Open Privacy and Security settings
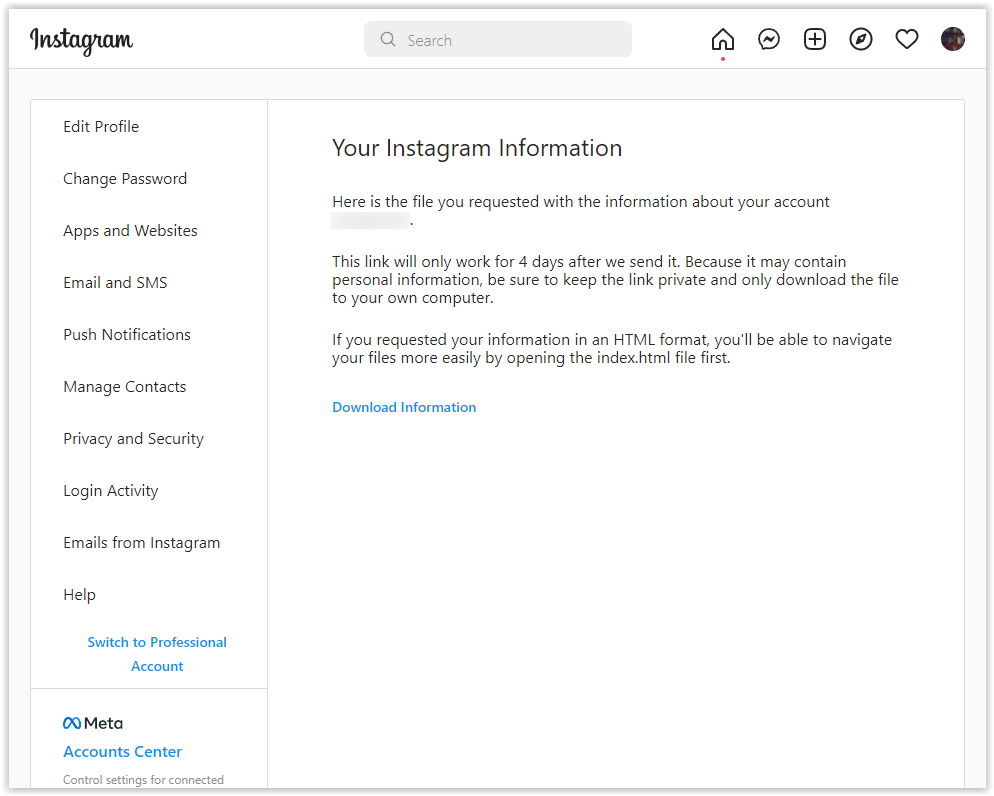994x796 pixels. point(133,438)
